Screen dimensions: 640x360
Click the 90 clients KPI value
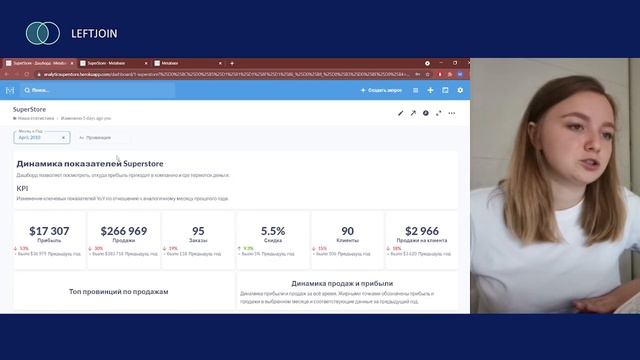(347, 231)
